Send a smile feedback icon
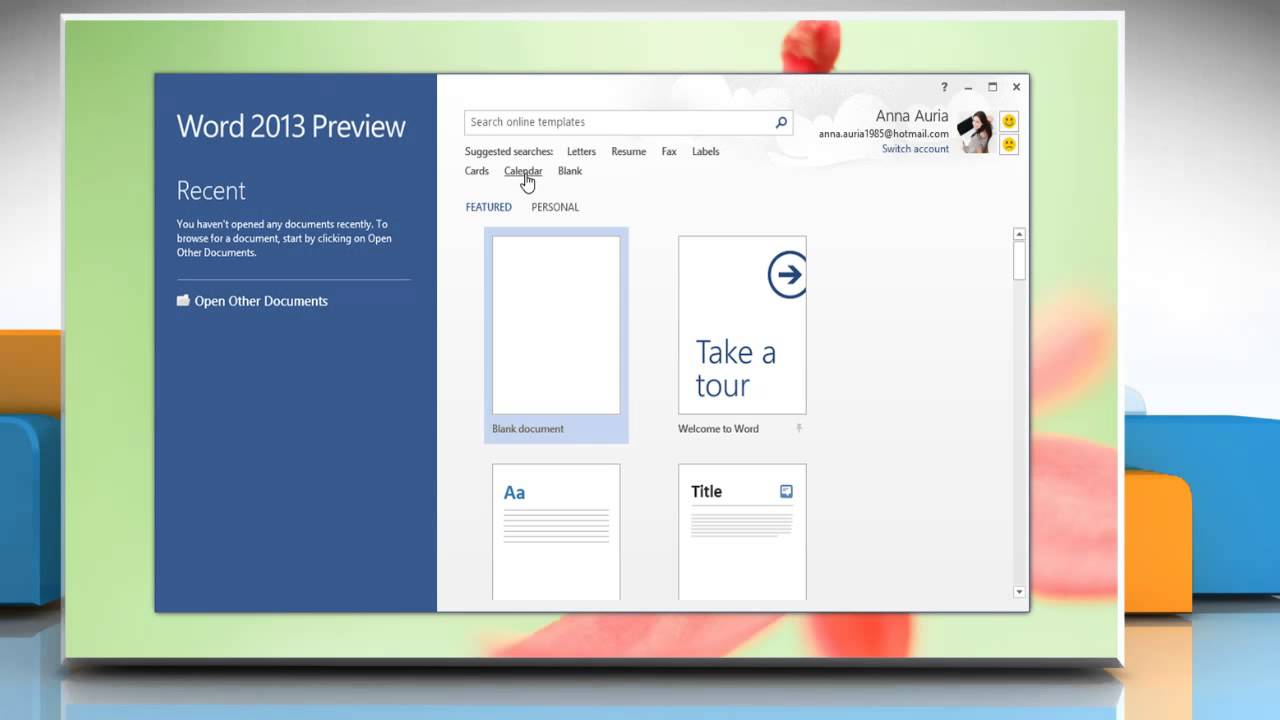The width and height of the screenshot is (1280, 720). [x=1009, y=121]
